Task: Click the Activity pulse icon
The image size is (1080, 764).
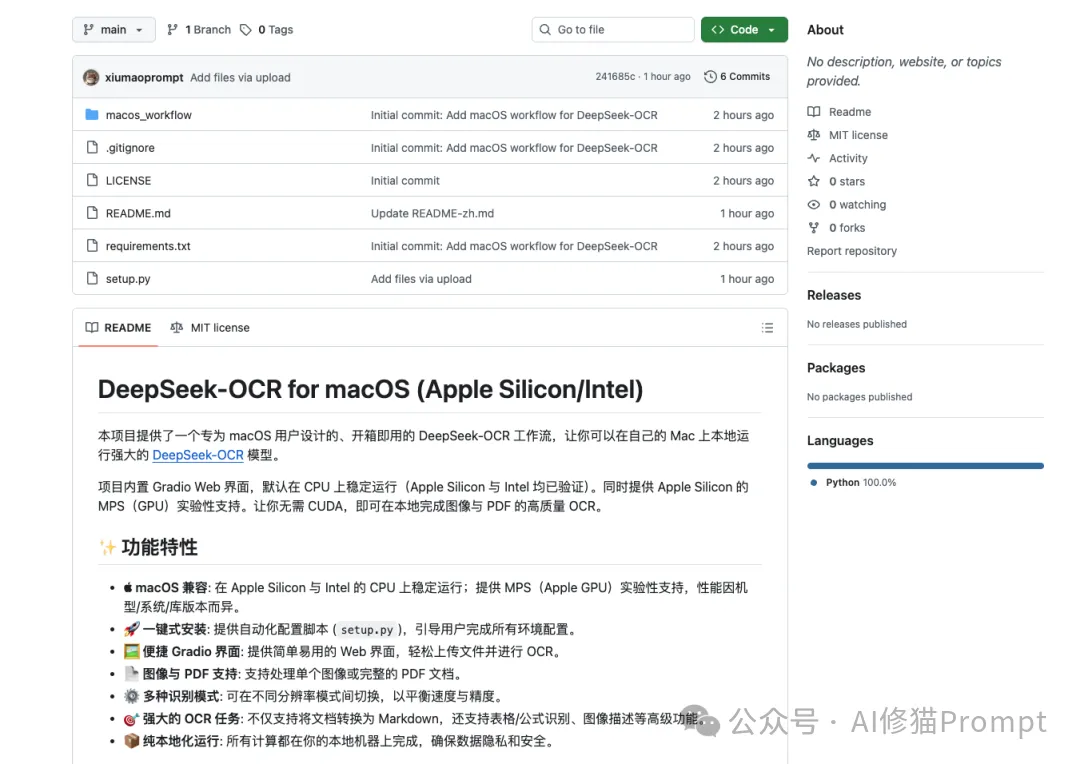Action: (x=814, y=158)
